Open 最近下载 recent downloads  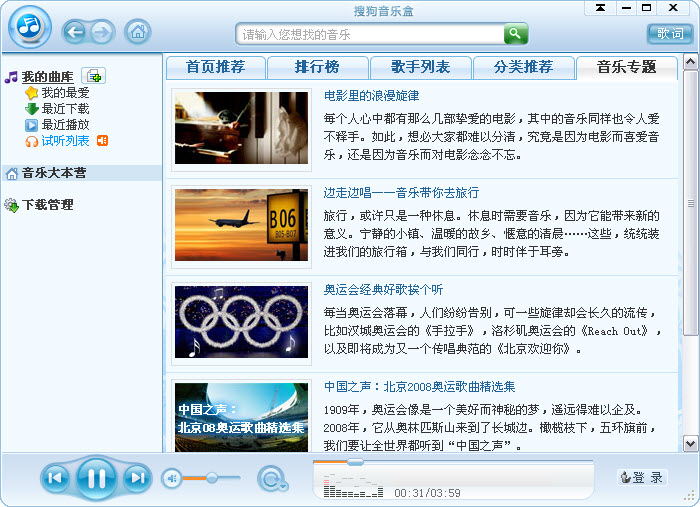coord(65,109)
